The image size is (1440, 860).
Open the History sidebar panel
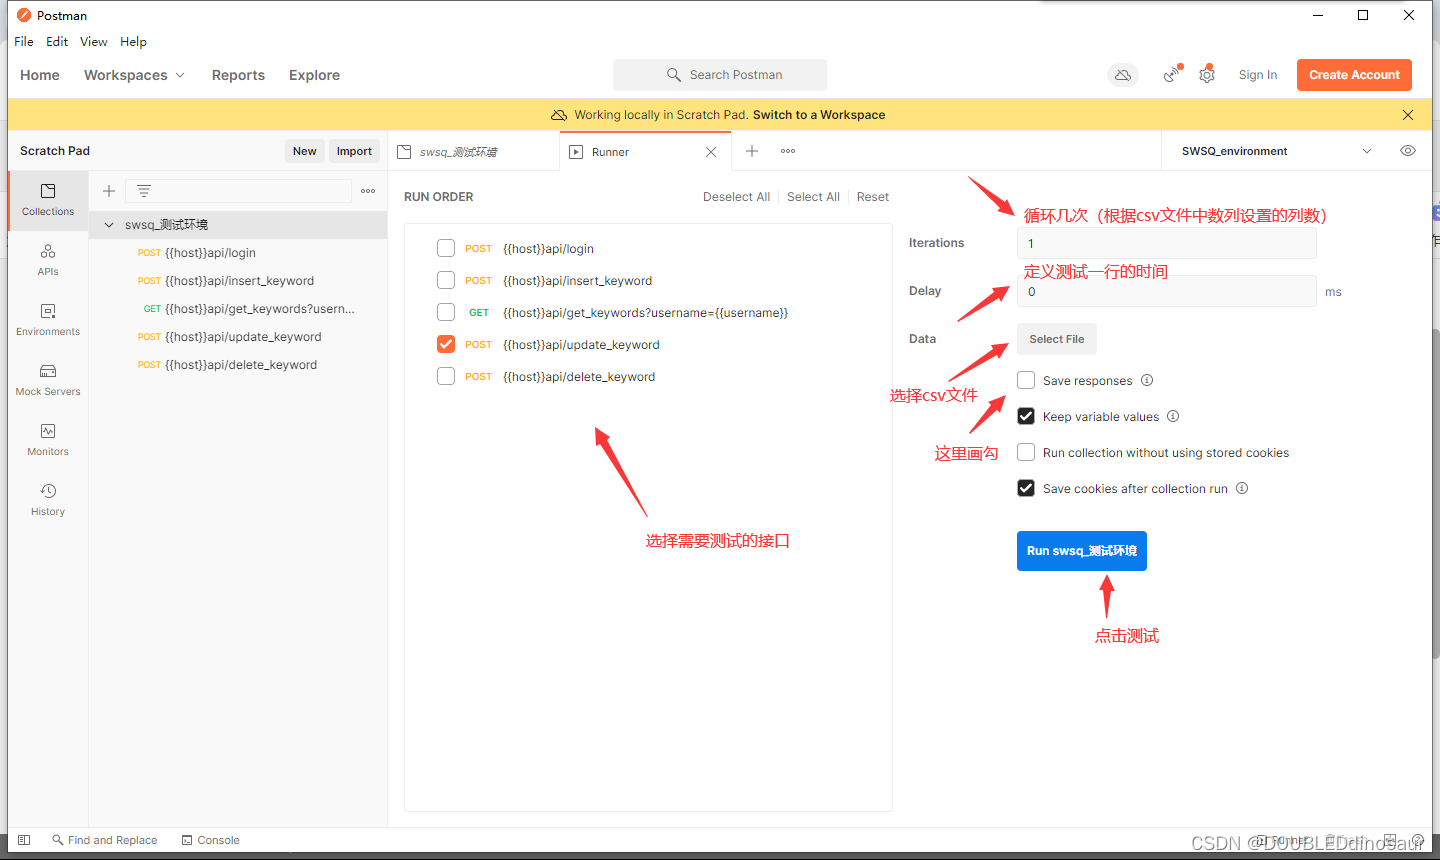[48, 499]
